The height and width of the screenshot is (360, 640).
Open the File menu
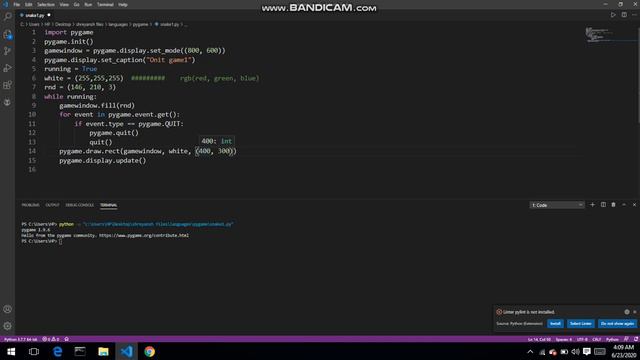17,4
